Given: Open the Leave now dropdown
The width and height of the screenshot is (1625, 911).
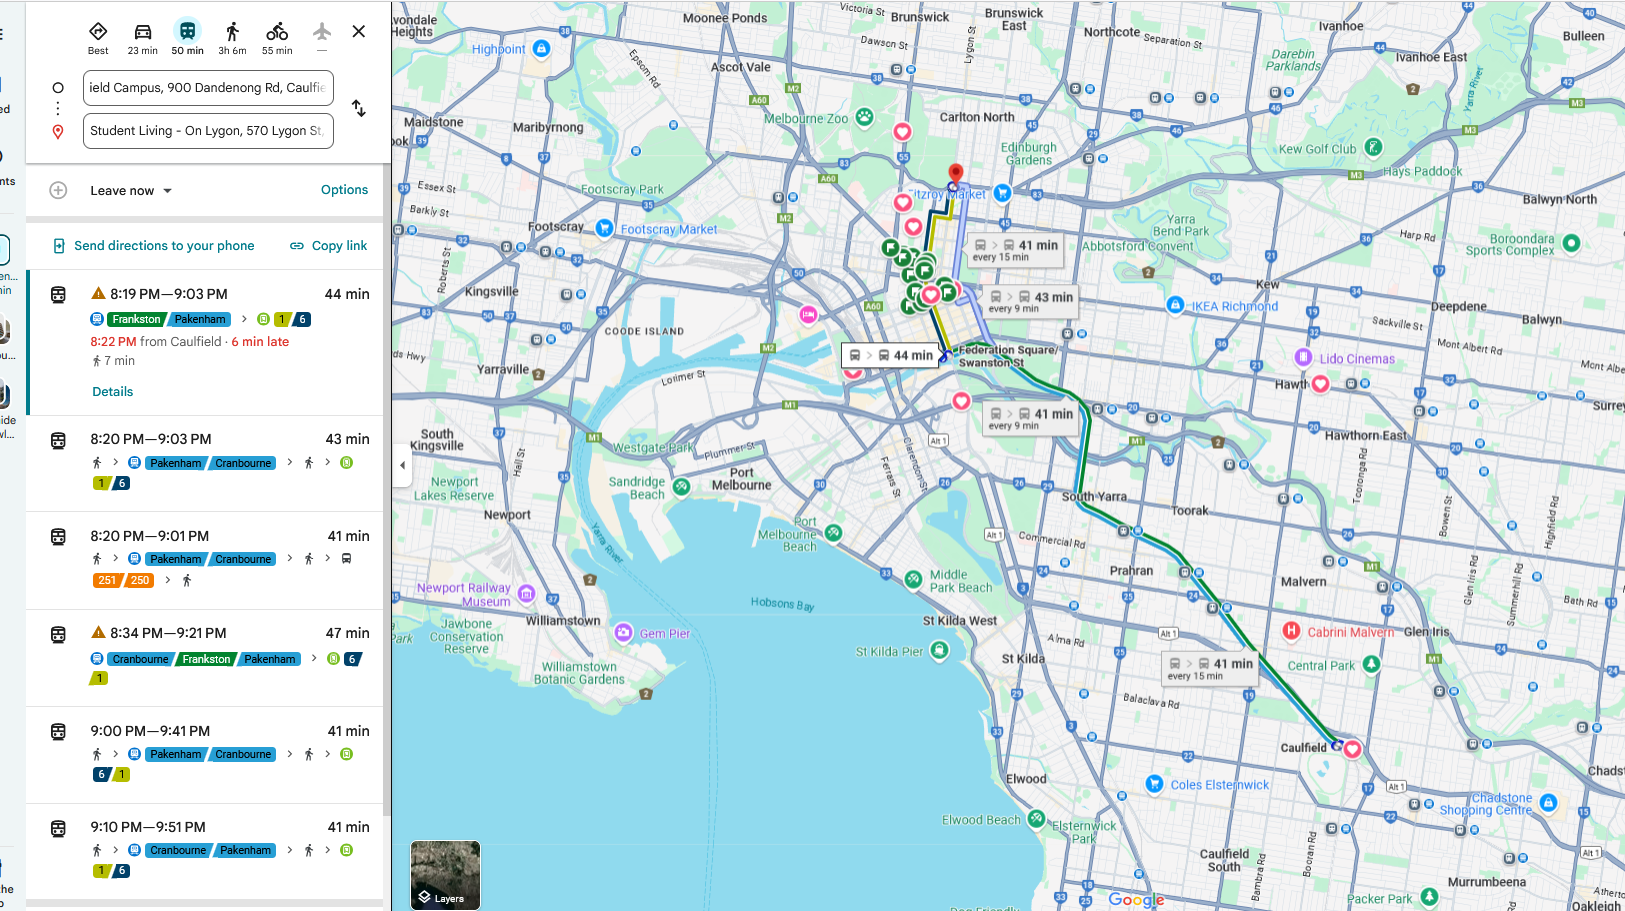Looking at the screenshot, I should coord(131,191).
